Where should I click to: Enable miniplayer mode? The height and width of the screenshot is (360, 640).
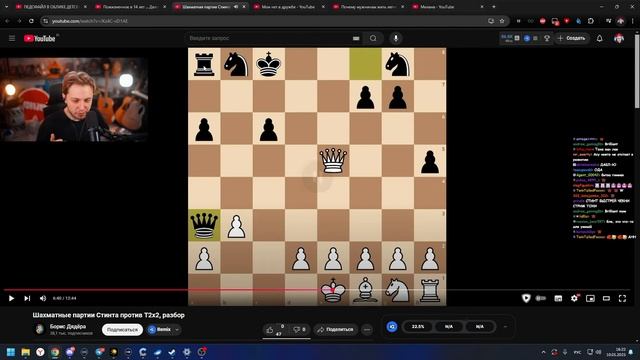[590, 298]
